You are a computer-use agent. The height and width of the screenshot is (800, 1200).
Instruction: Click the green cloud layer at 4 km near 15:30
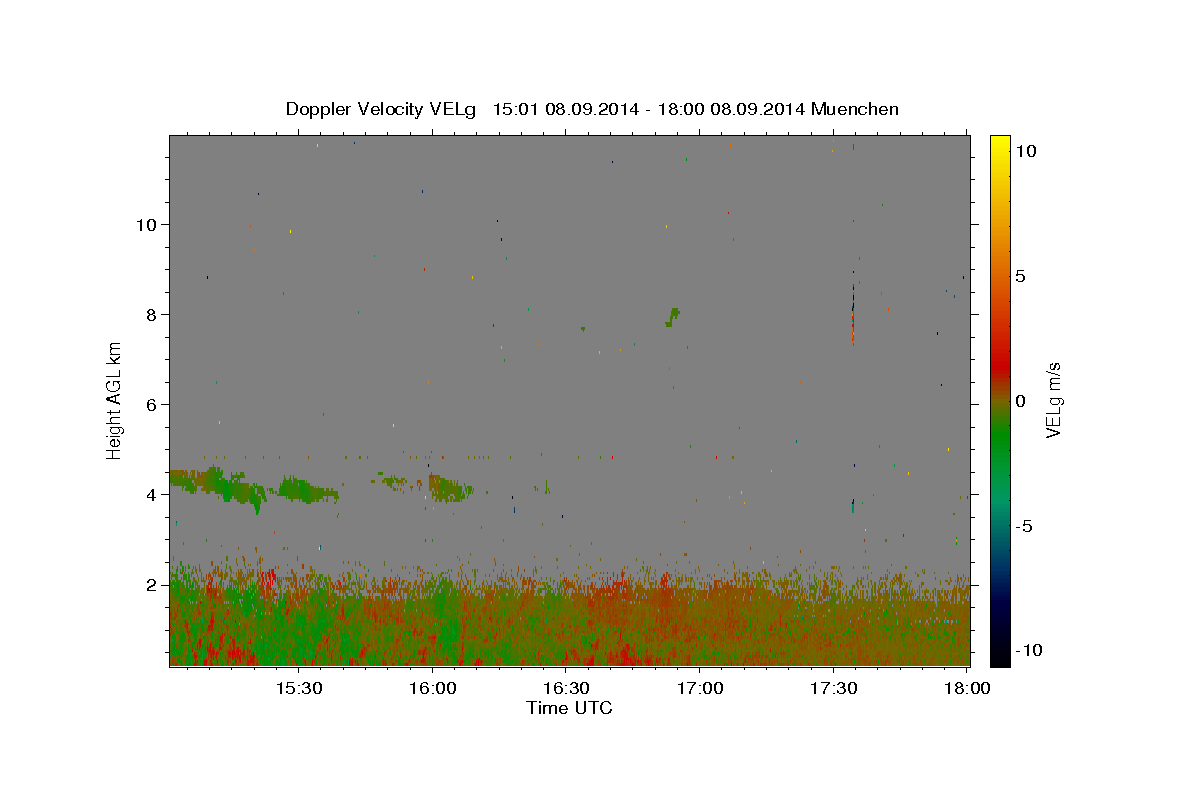[308, 491]
